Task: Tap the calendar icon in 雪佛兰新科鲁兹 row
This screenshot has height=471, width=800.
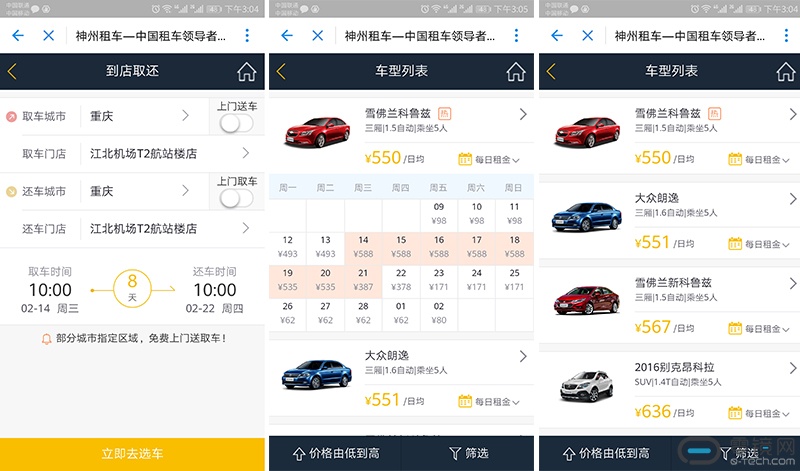Action: pyautogui.click(x=735, y=328)
